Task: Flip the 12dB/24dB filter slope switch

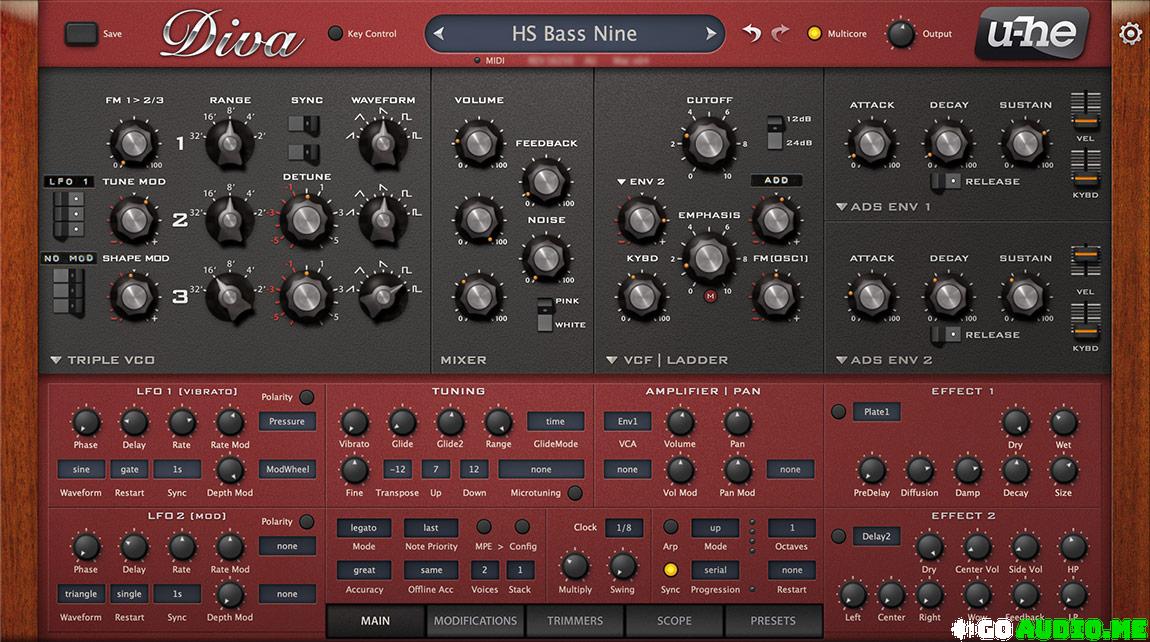Action: pos(774,131)
